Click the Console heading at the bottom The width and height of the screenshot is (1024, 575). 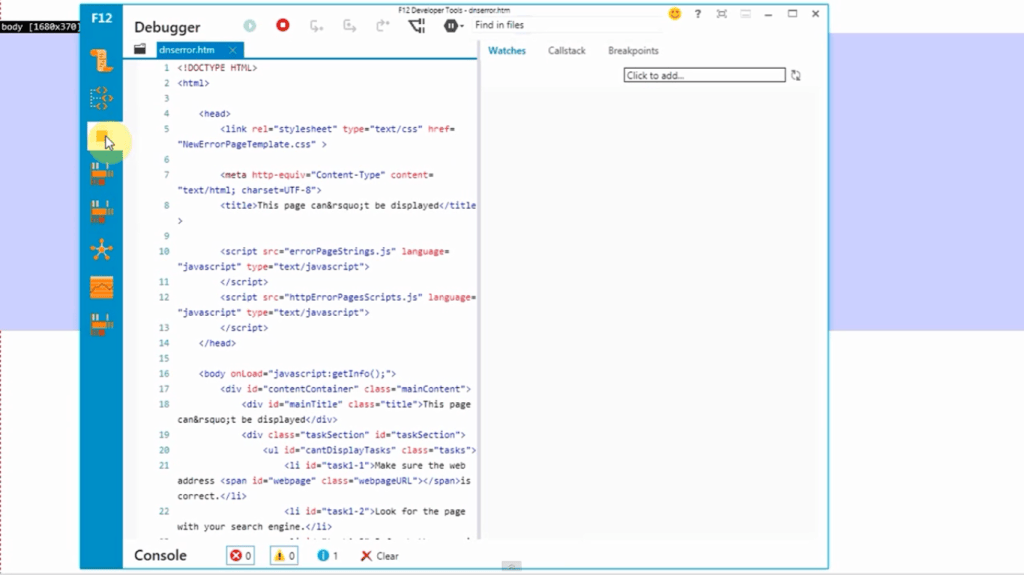tap(160, 555)
